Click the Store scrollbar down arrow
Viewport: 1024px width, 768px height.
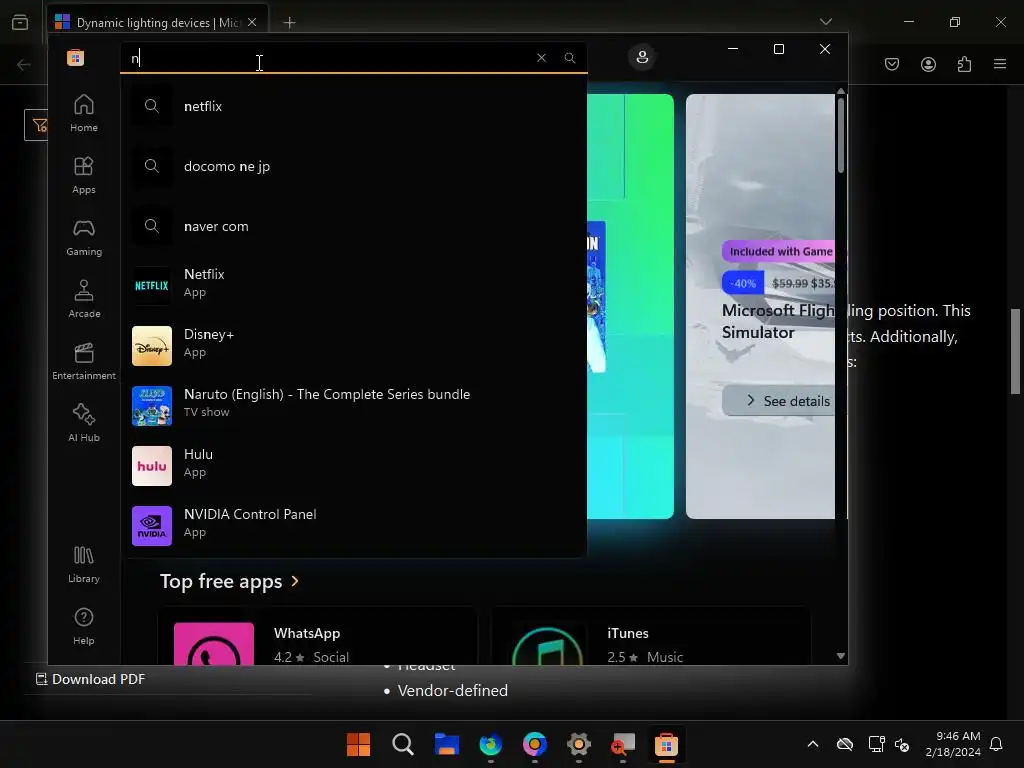click(x=841, y=656)
